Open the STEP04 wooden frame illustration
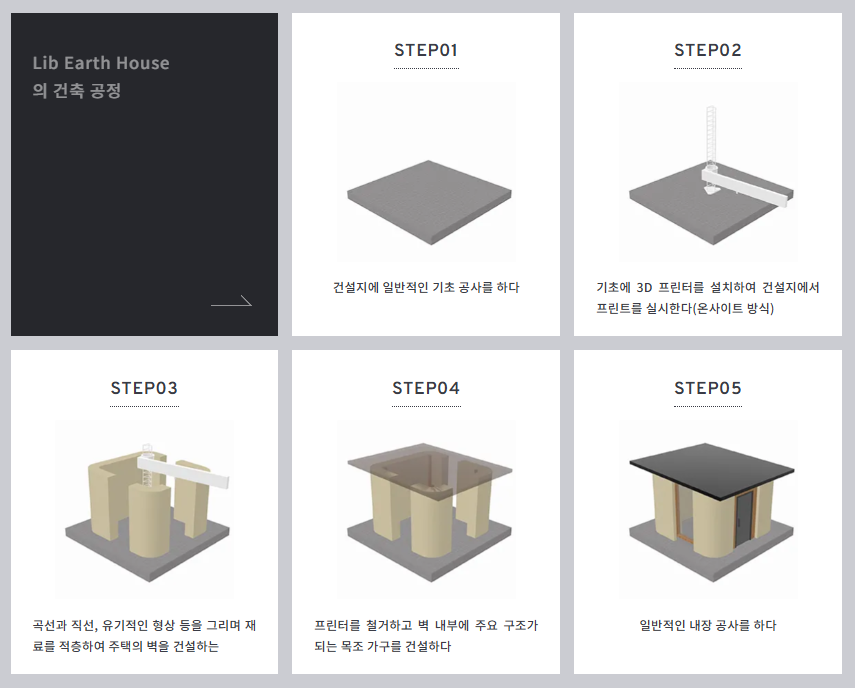Image resolution: width=855 pixels, height=688 pixels. 426,510
